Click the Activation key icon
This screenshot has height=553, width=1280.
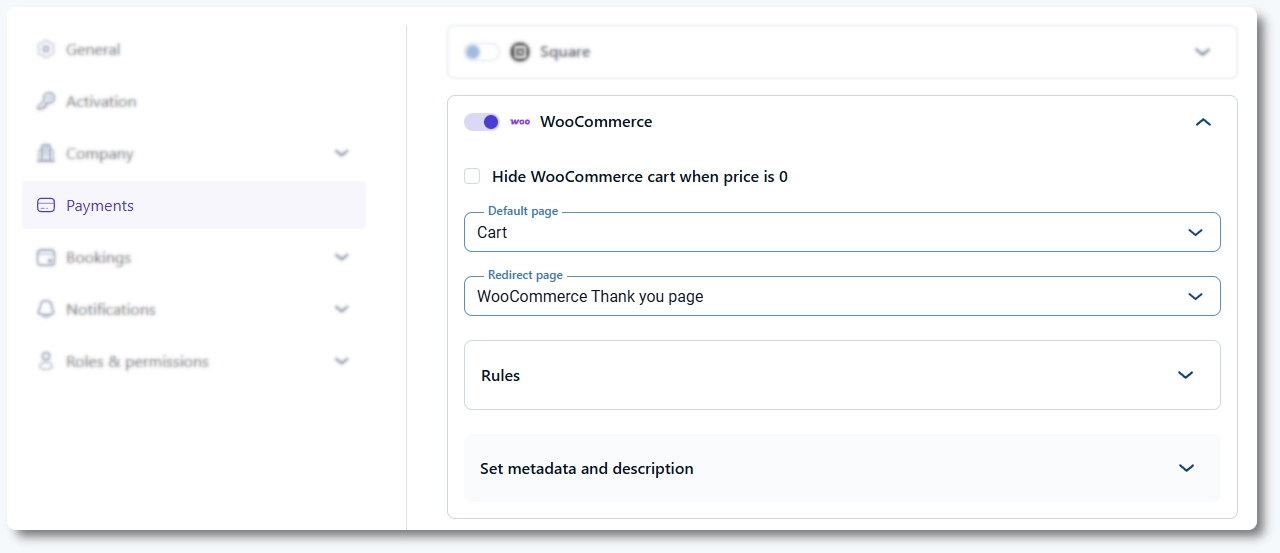(x=45, y=101)
